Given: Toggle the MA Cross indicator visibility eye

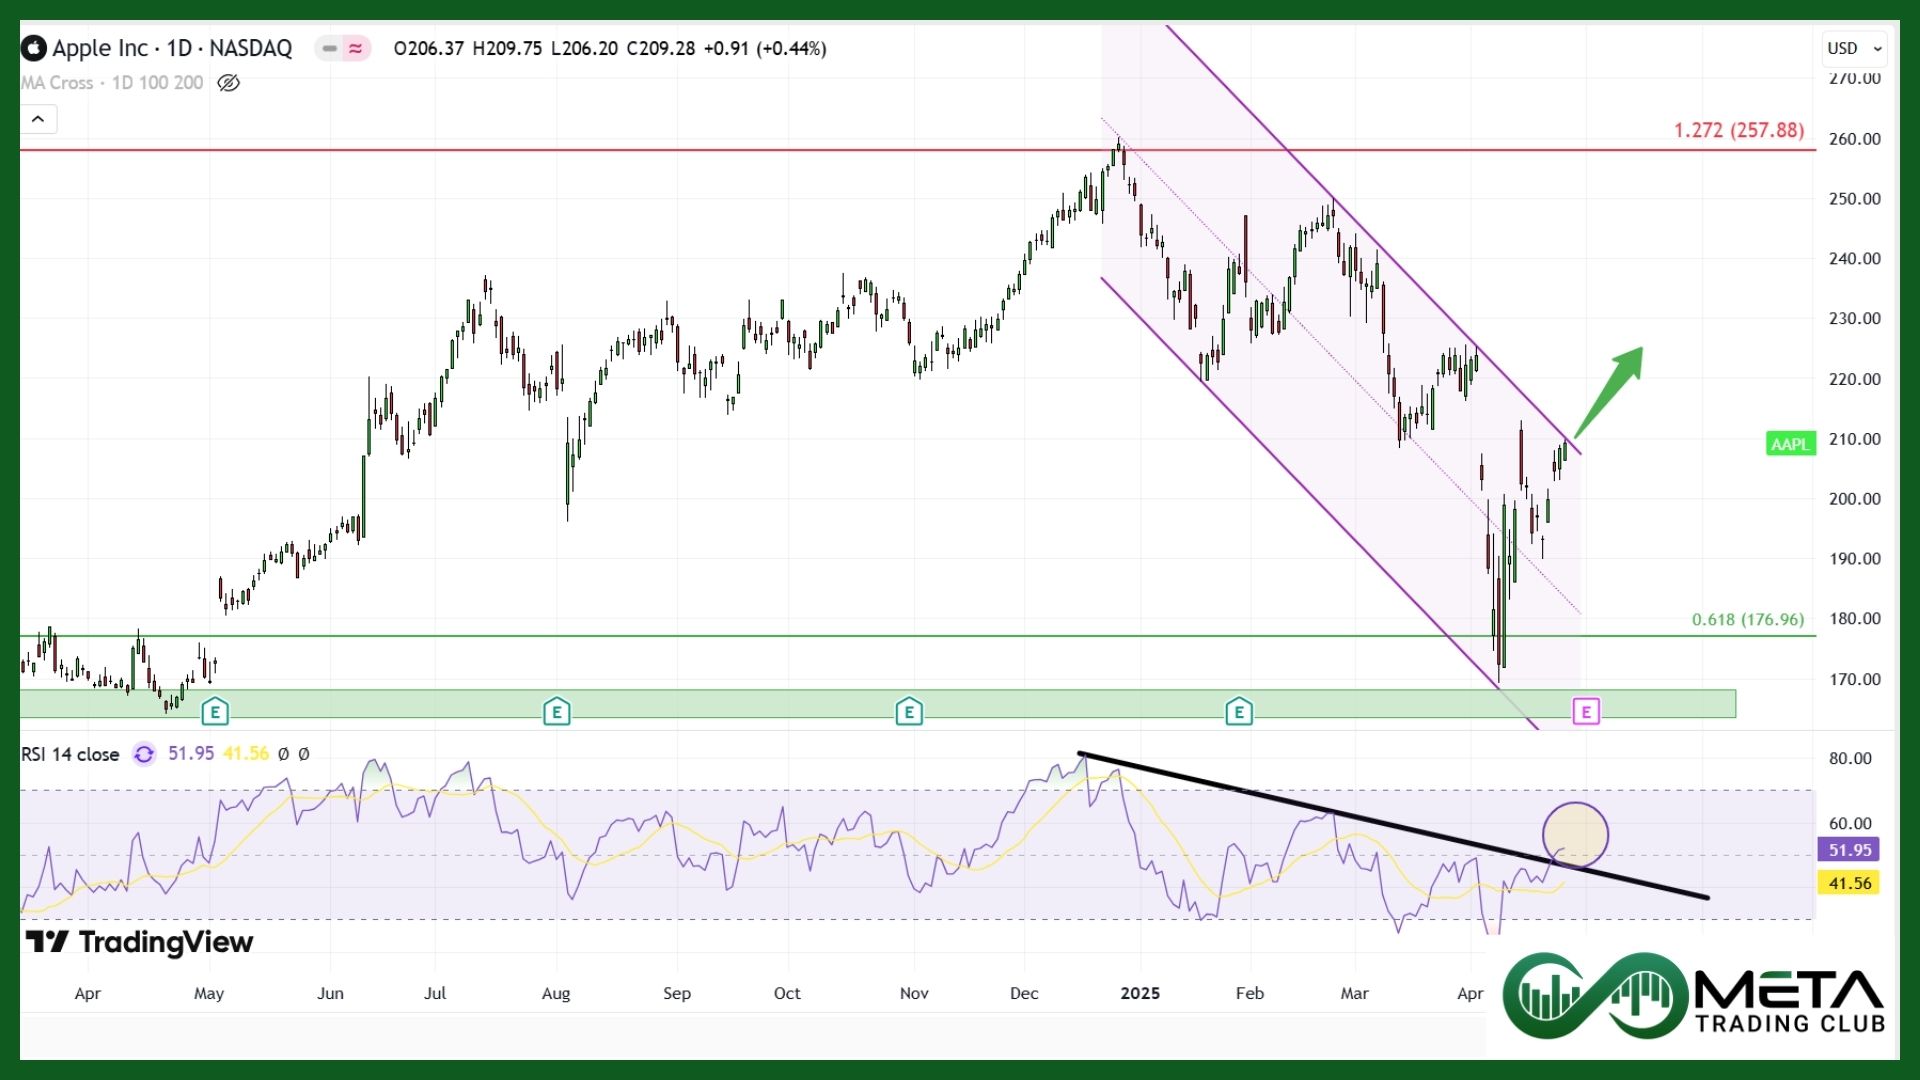Looking at the screenshot, I should click(x=228, y=83).
